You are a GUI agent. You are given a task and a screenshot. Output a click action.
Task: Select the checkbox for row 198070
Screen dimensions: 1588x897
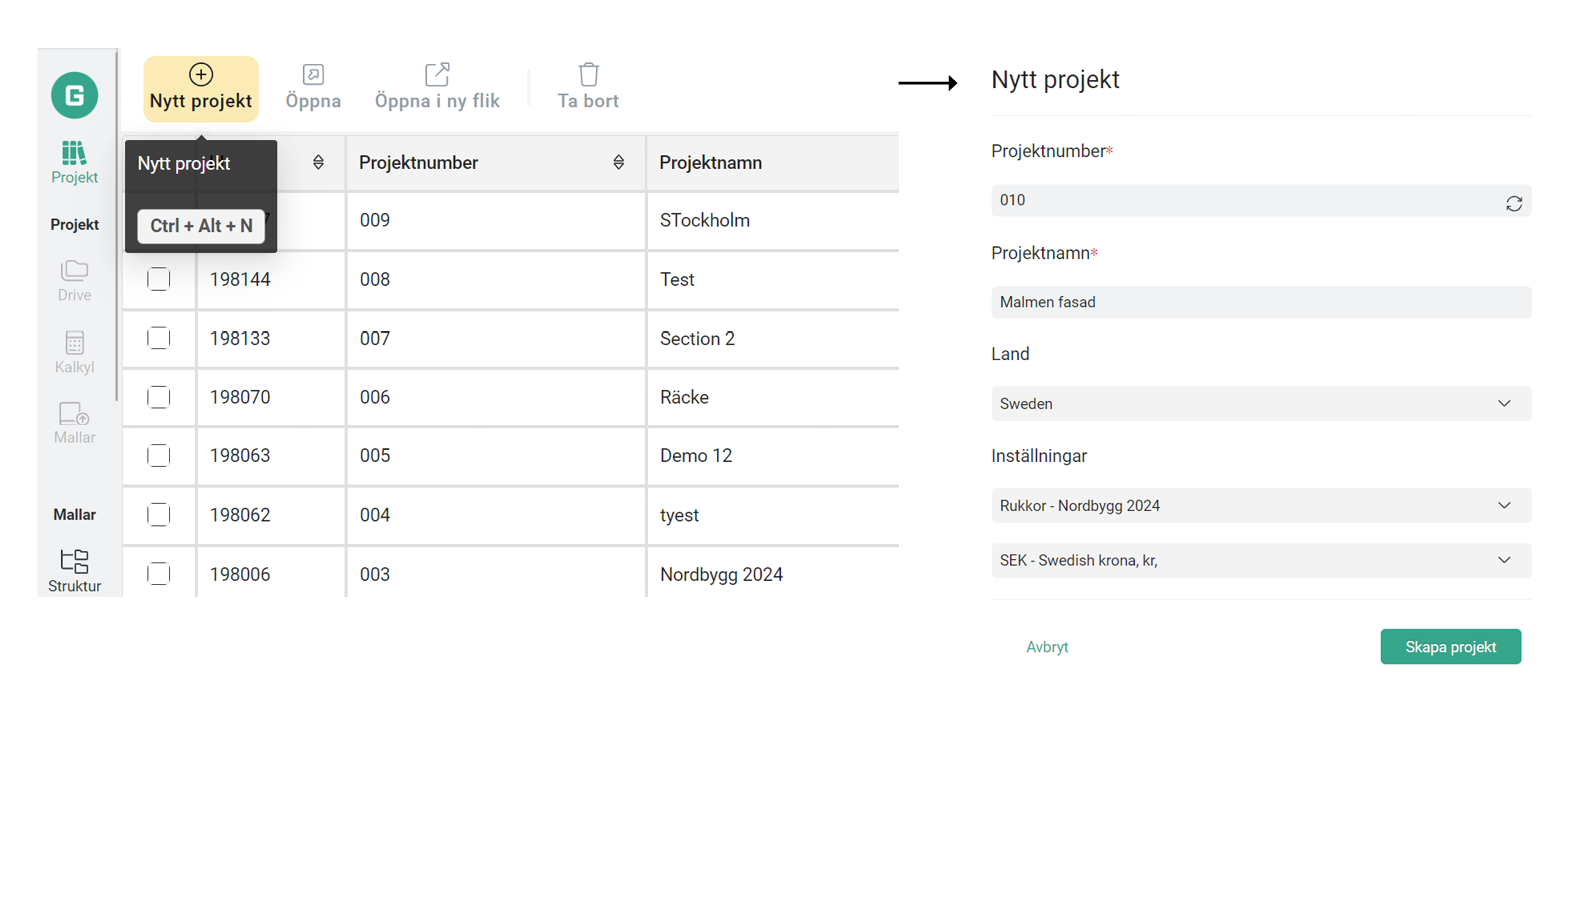158,397
